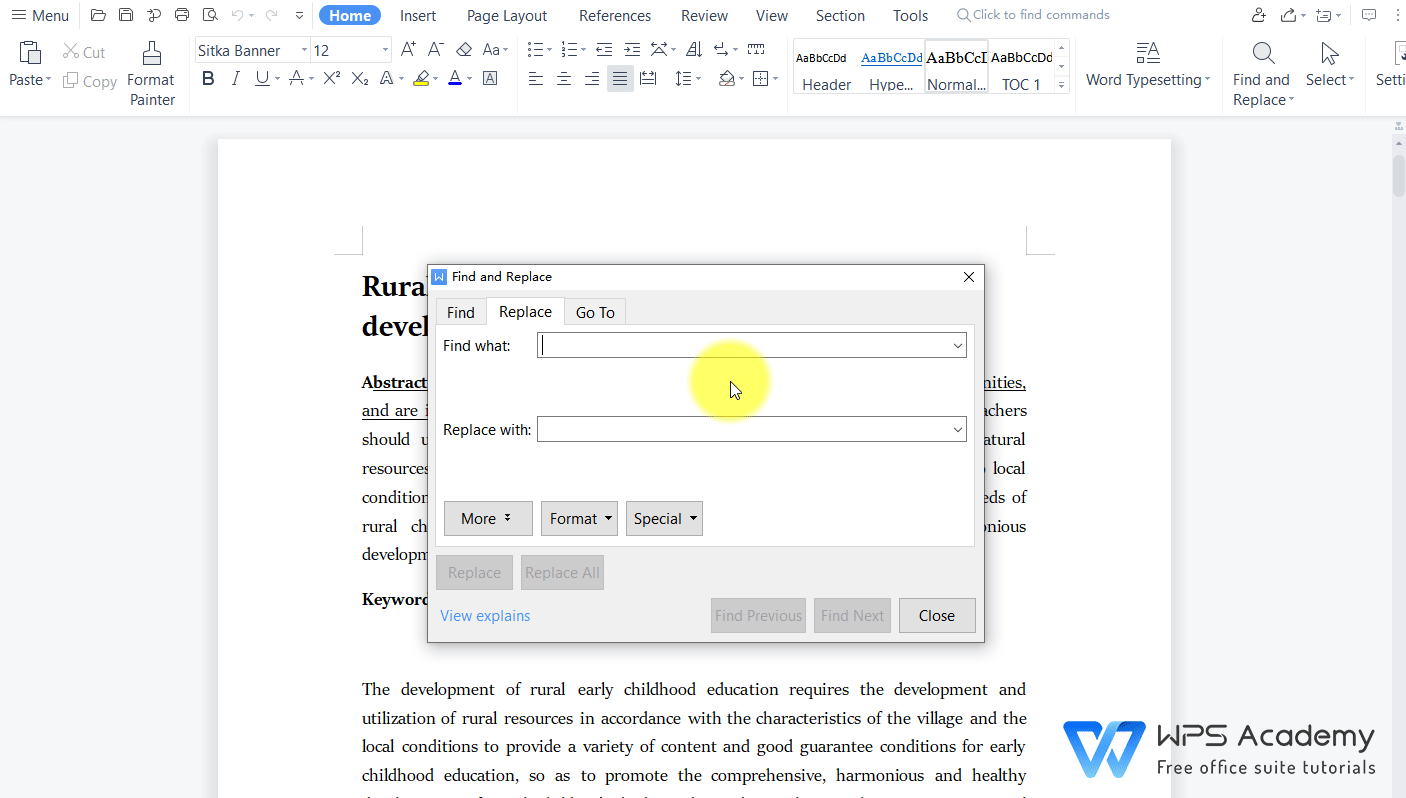The width and height of the screenshot is (1406, 798).
Task: Switch to the Find tab
Action: point(460,311)
